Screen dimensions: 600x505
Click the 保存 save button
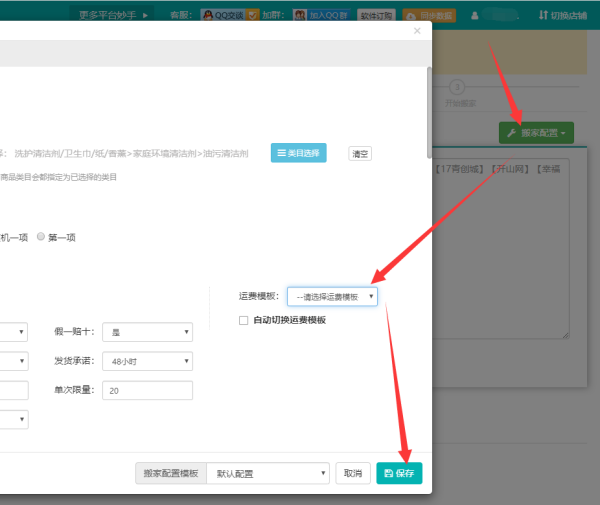point(399,474)
